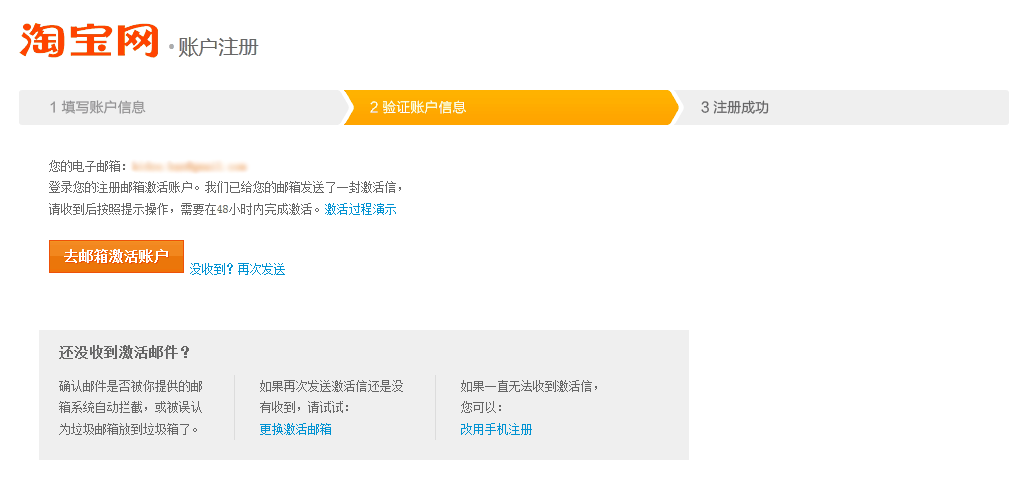Image resolution: width=1026 pixels, height=483 pixels.
Task: Click the 如果一直无法收到激活信 tip text
Action: (x=529, y=385)
